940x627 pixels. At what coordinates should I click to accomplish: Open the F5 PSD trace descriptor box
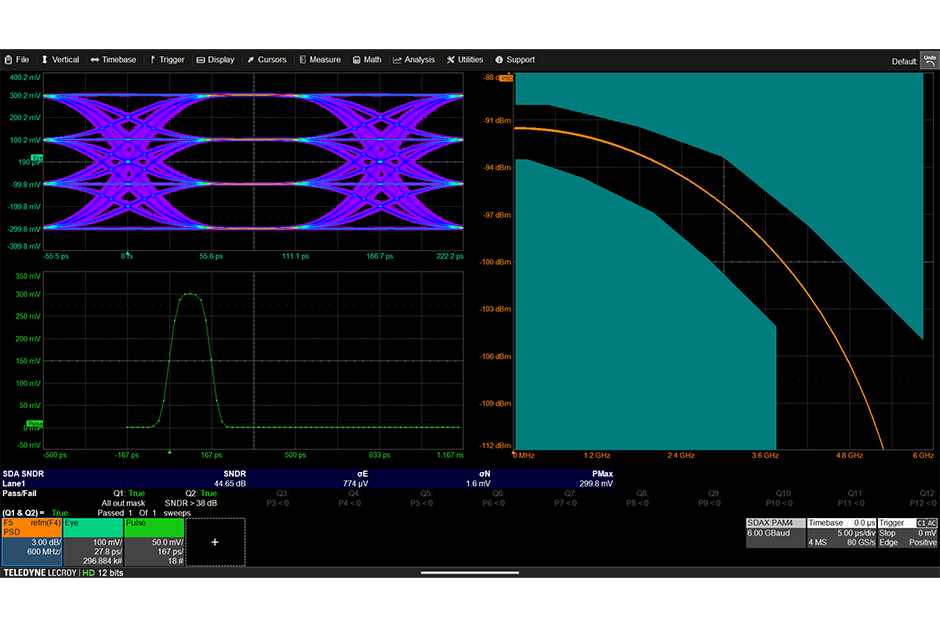coord(31,541)
